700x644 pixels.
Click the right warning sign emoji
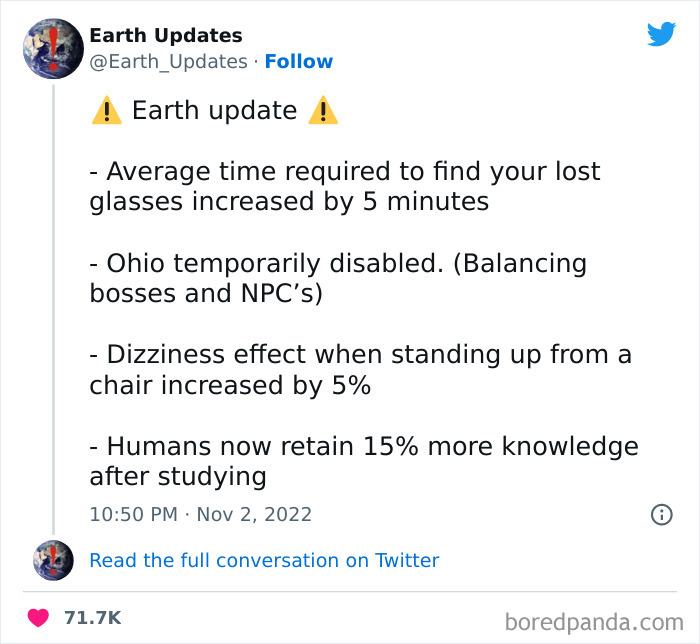(323, 110)
